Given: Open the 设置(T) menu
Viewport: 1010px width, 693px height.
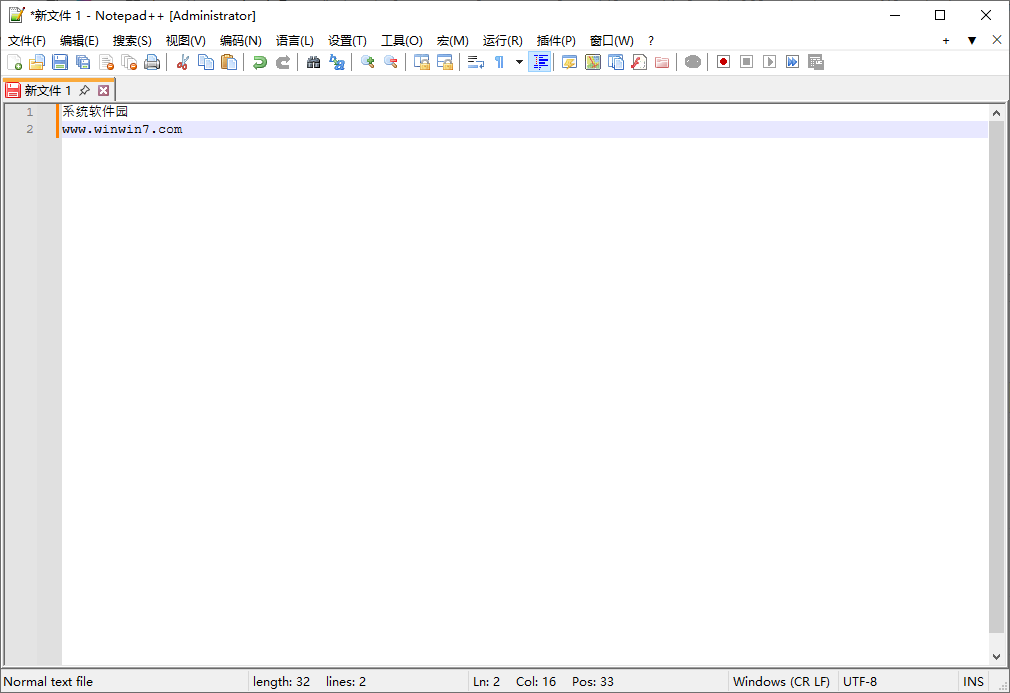Looking at the screenshot, I should [347, 41].
